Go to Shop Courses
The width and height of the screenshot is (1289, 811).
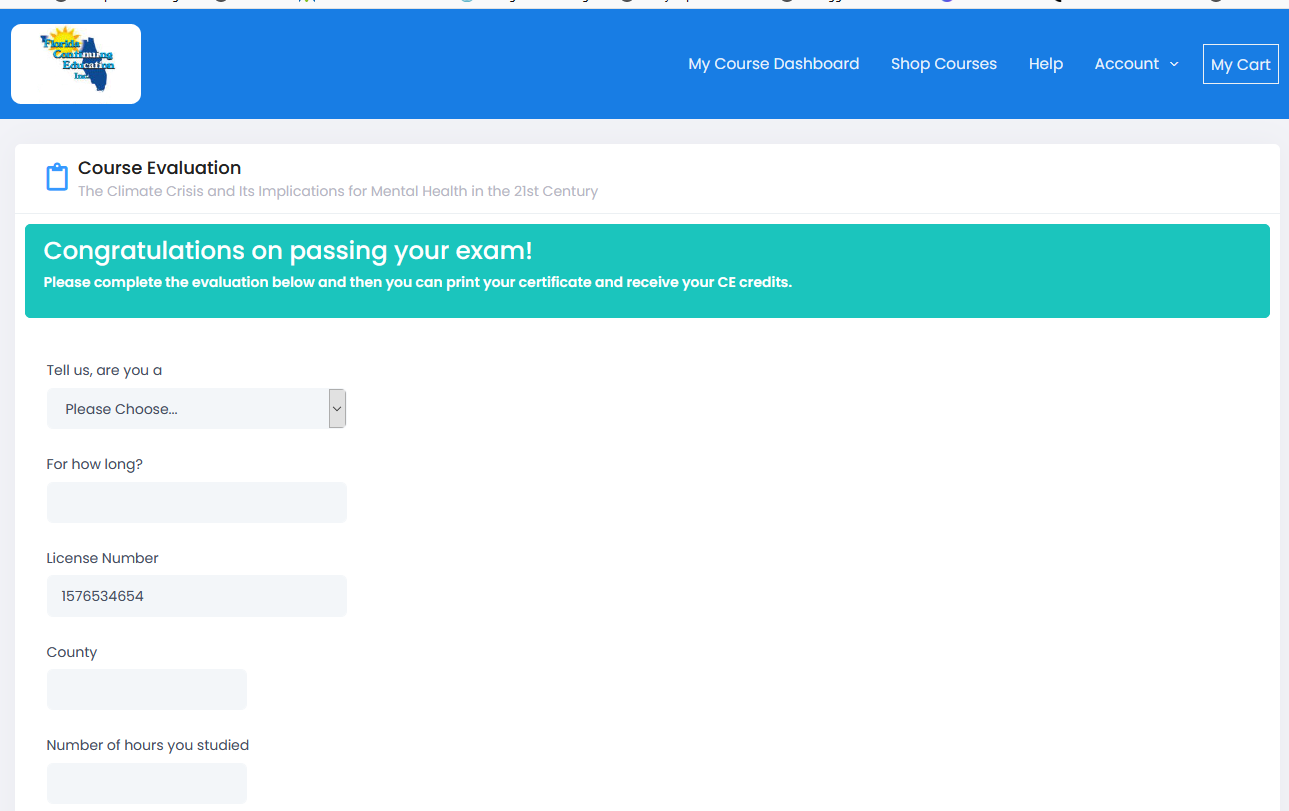(x=943, y=64)
